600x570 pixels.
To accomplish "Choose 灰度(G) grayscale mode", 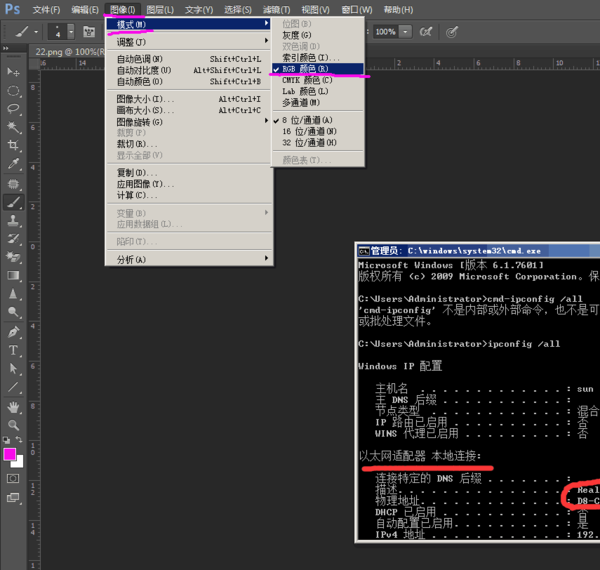I will (318, 35).
